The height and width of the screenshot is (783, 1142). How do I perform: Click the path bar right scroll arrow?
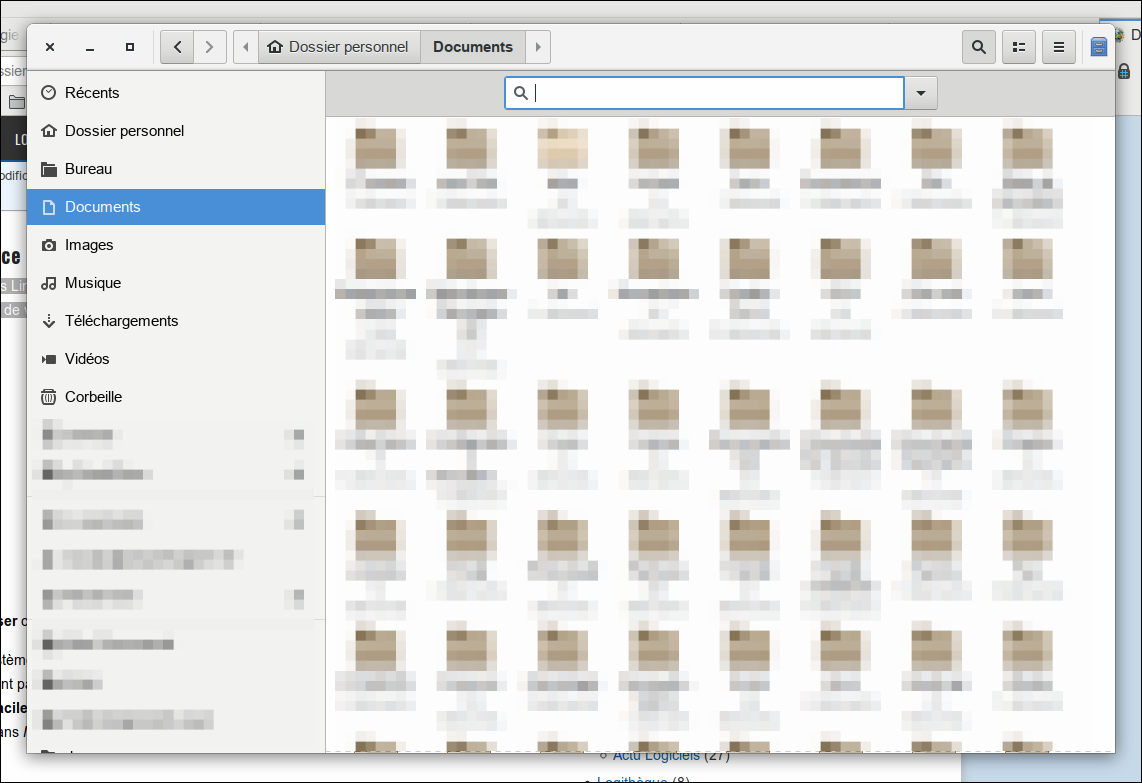pos(538,47)
